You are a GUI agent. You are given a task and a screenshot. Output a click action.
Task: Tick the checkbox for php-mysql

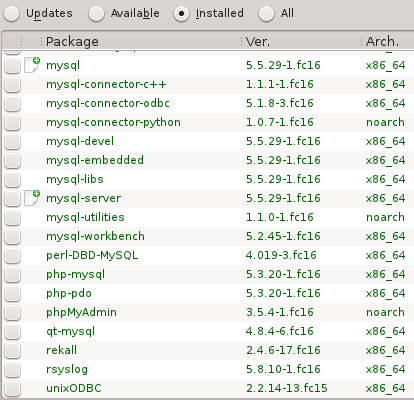[13, 274]
